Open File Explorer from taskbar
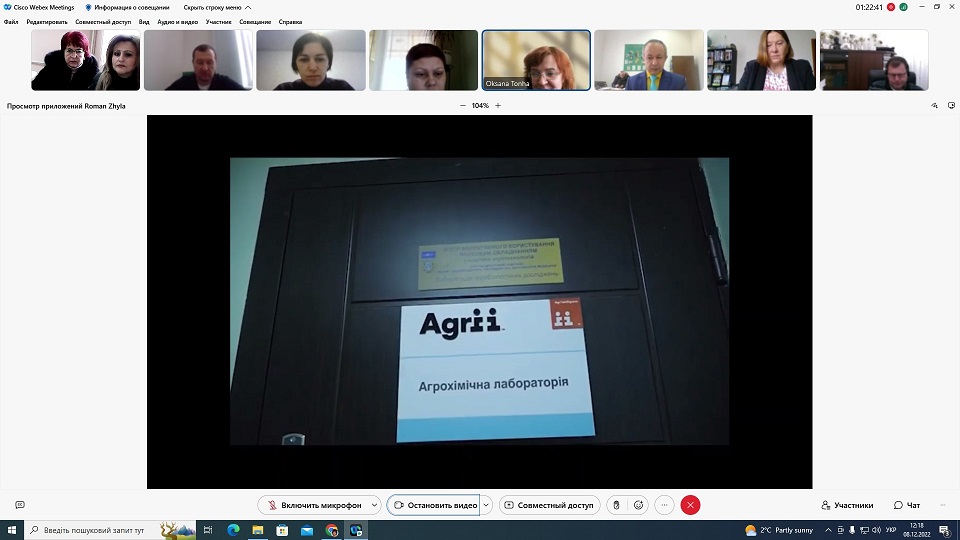 [258, 530]
